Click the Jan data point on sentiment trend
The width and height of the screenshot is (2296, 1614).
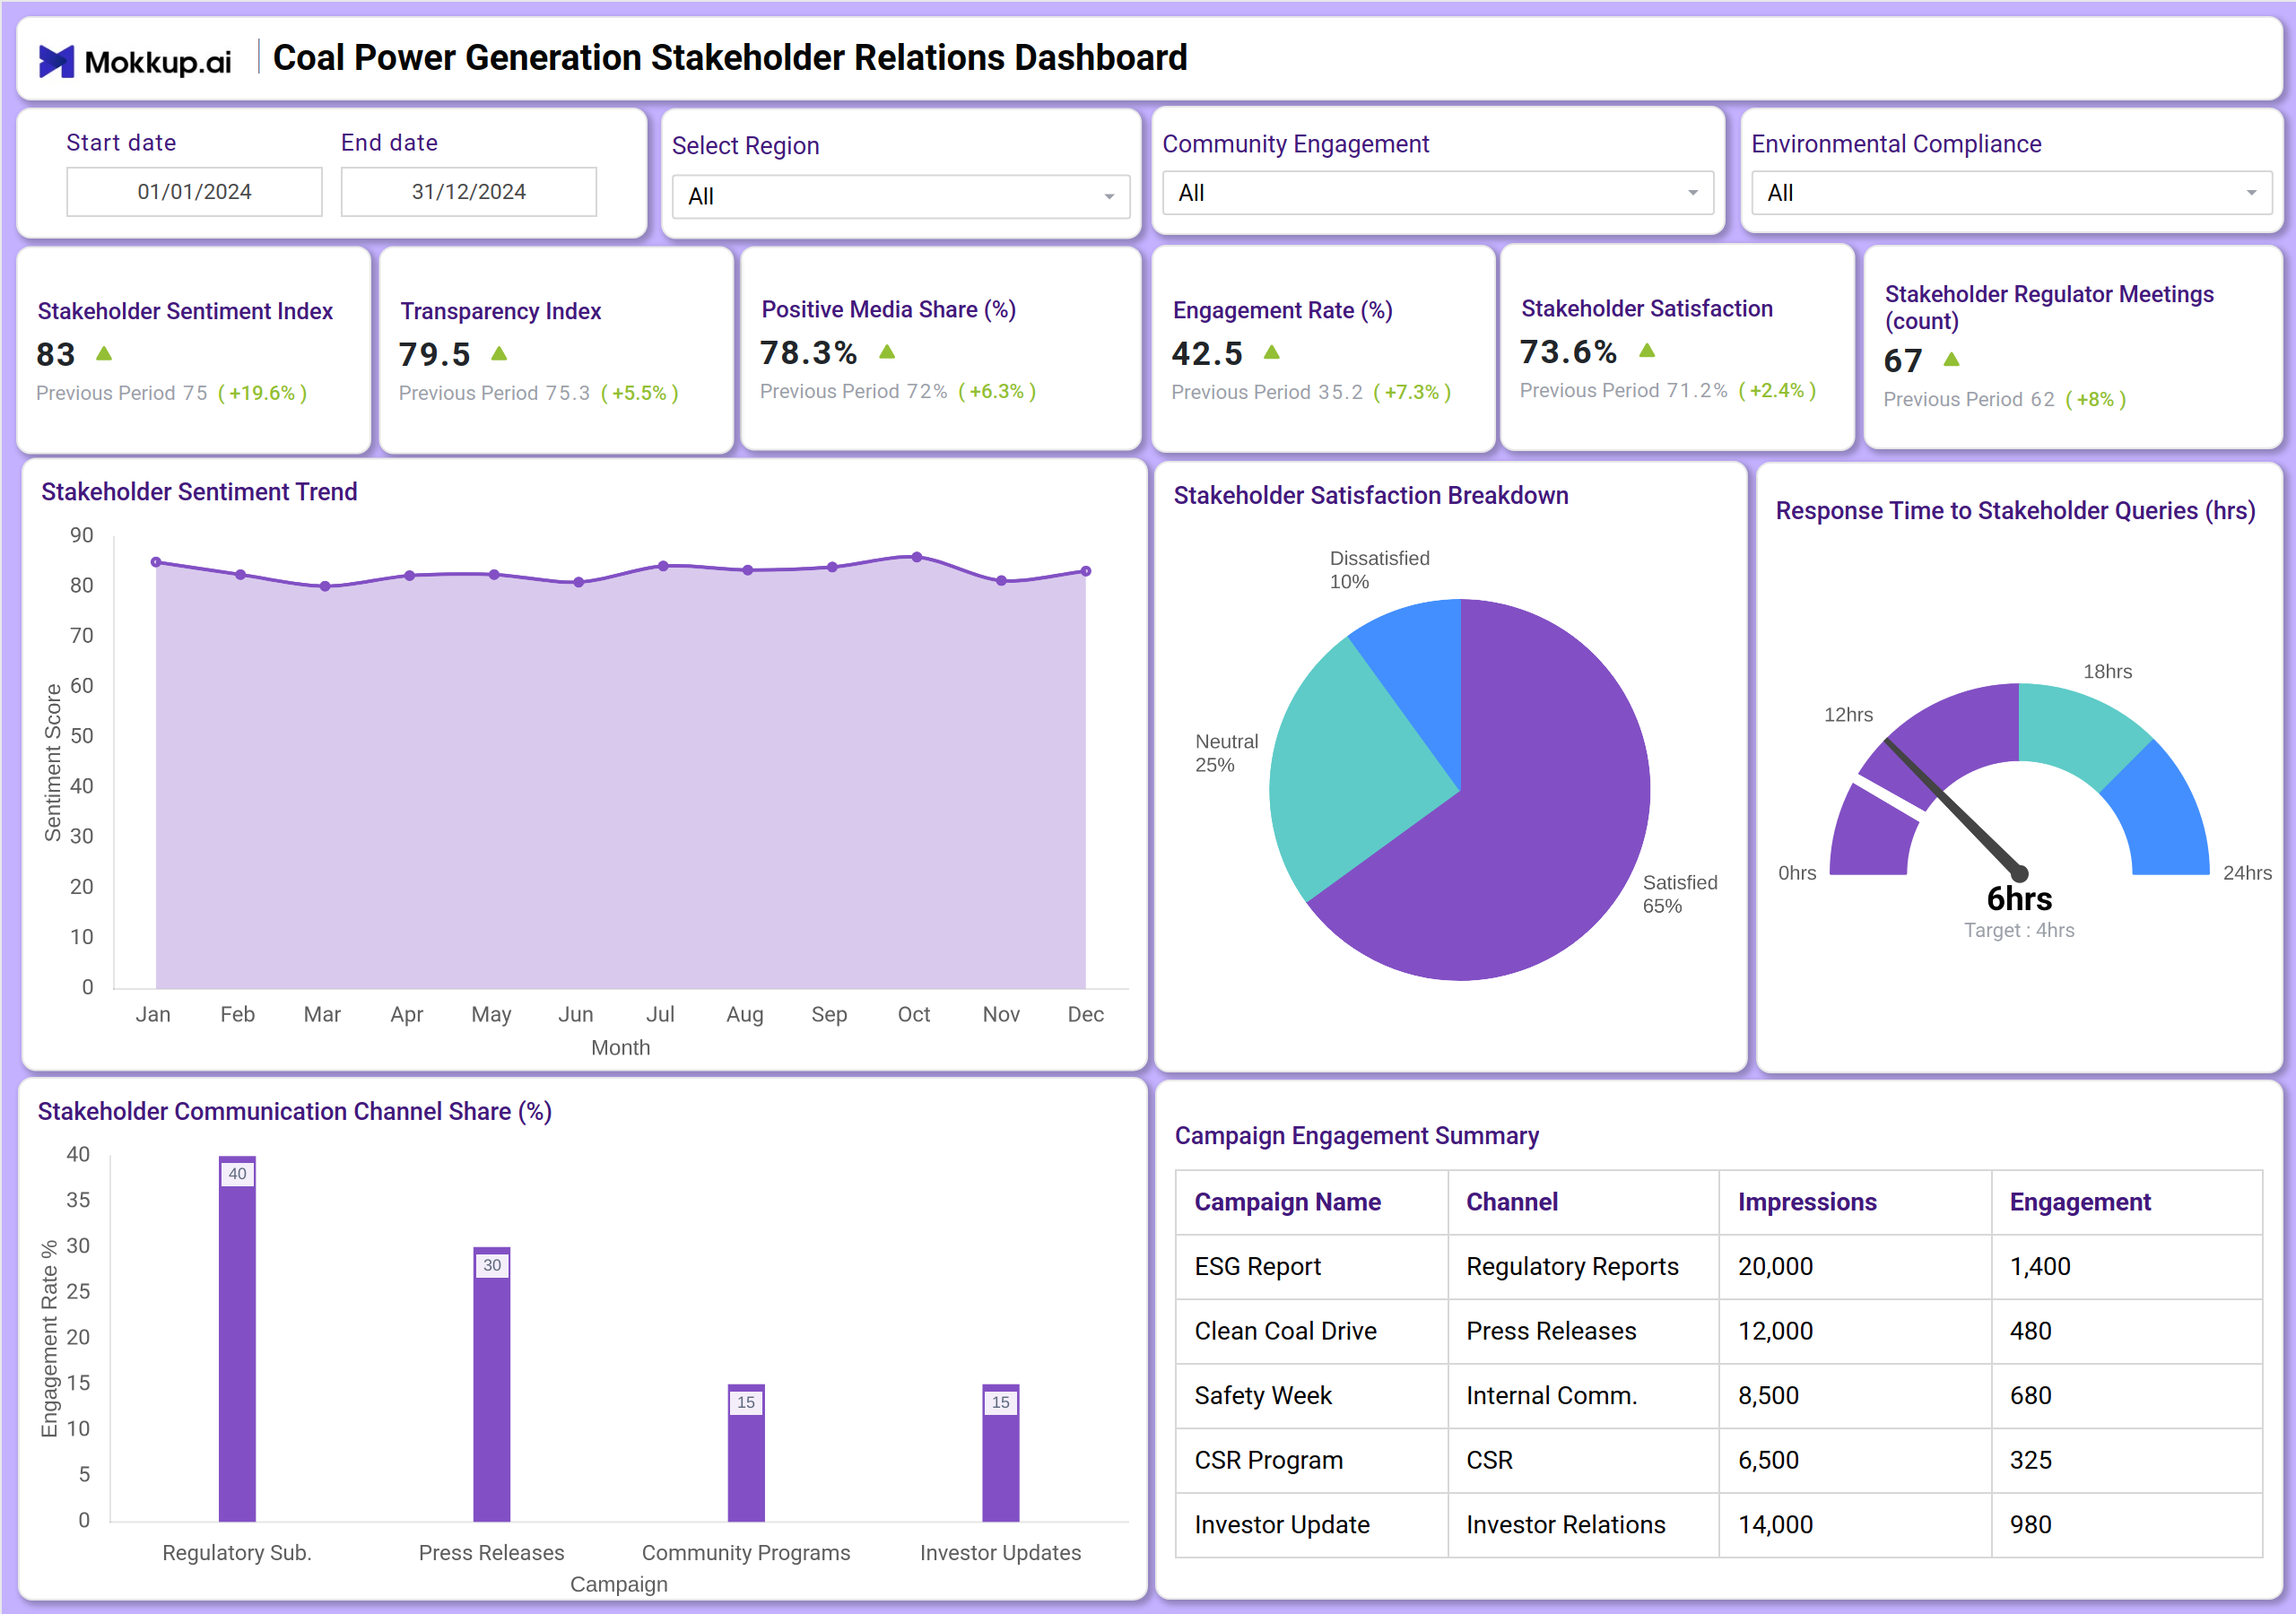[156, 562]
